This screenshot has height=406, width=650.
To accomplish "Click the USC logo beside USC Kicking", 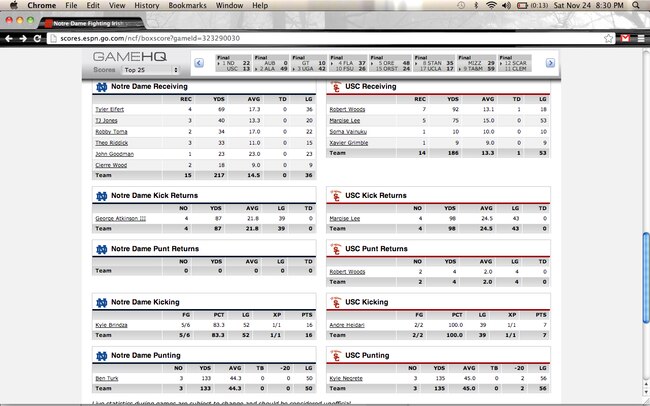I will (x=336, y=302).
